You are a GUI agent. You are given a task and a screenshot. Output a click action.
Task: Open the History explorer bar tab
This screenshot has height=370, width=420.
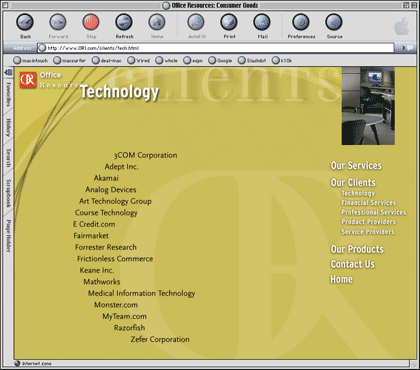pyautogui.click(x=9, y=127)
